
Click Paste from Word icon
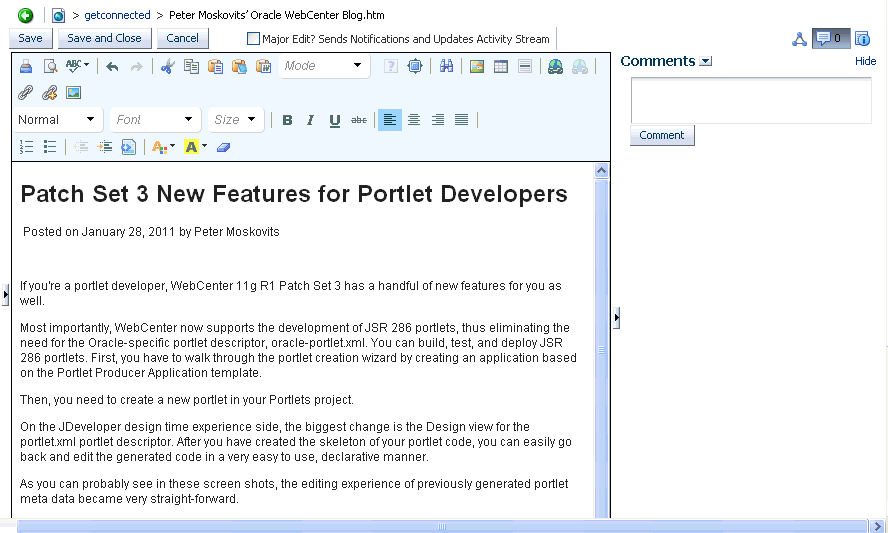pos(263,66)
